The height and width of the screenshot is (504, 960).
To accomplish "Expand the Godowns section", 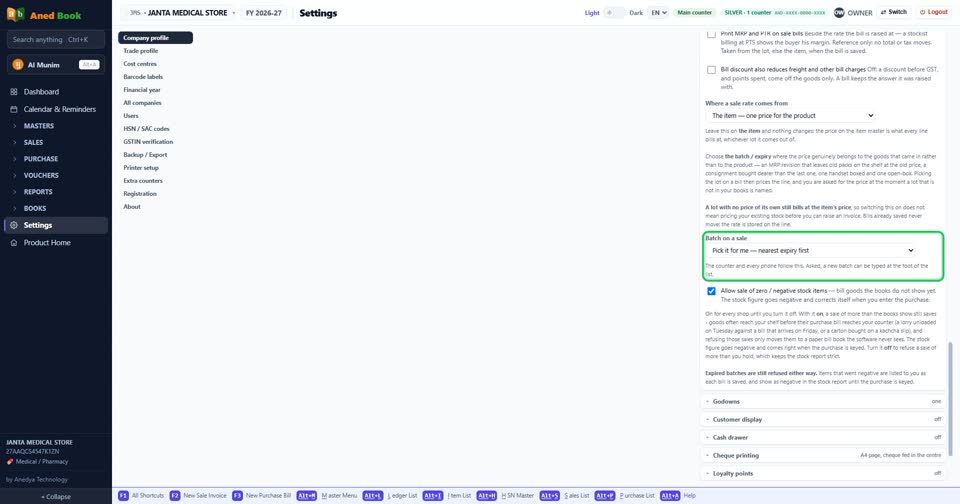I will [823, 402].
